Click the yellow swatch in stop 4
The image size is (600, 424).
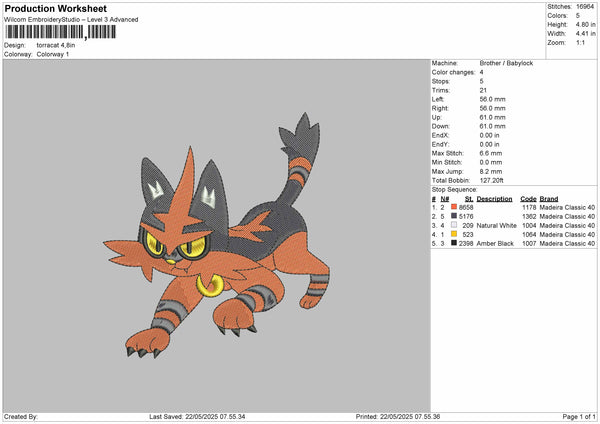point(454,234)
